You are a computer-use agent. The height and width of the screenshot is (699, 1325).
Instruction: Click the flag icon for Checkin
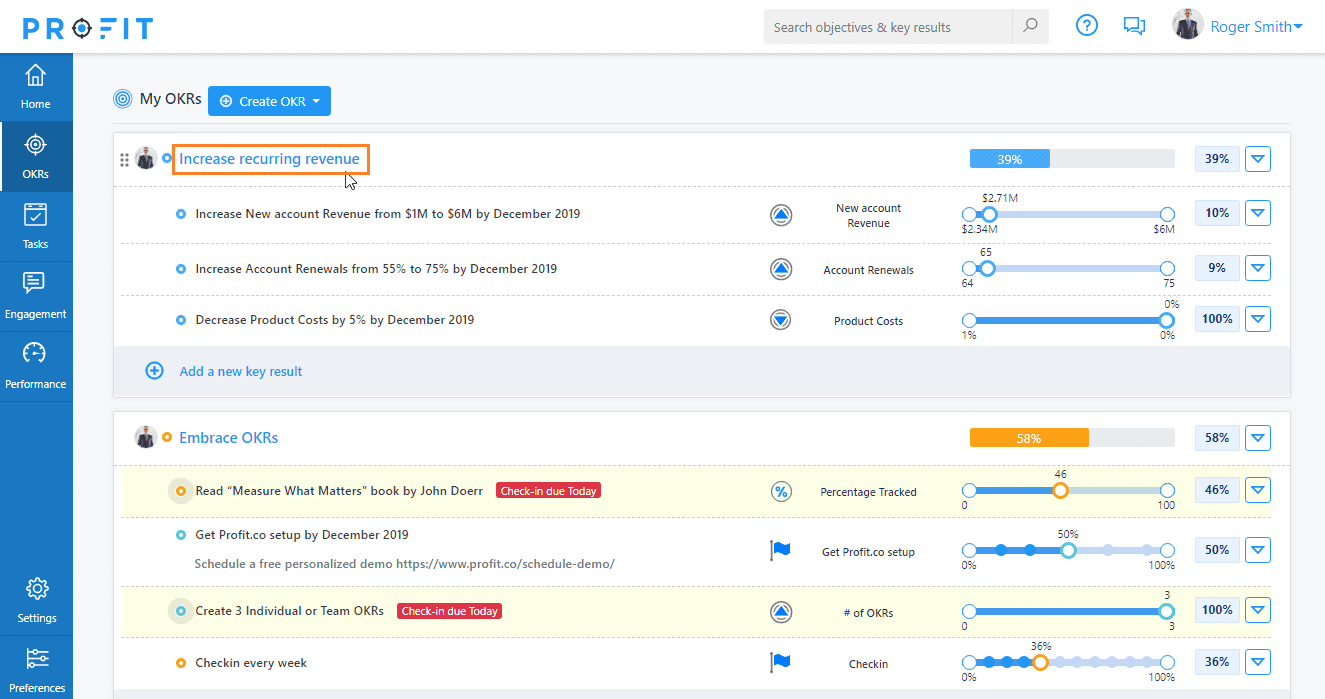click(x=780, y=662)
